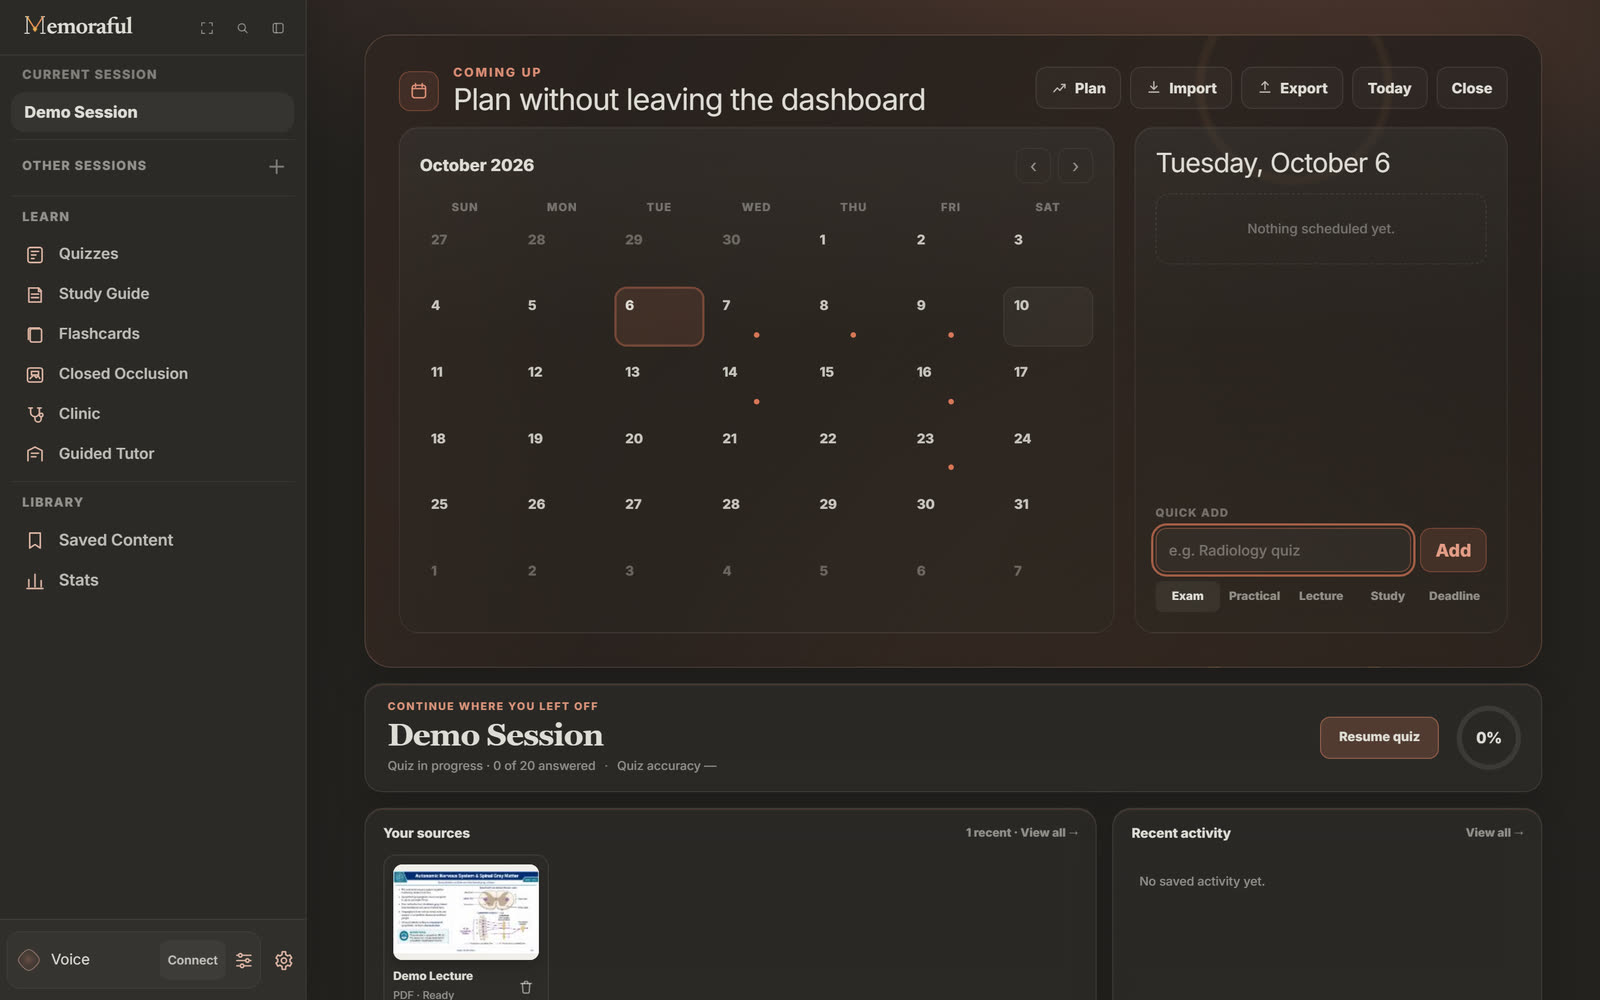Screen dimensions: 1600x1000
Task: Go to next month in calendar
Action: coord(1076,166)
